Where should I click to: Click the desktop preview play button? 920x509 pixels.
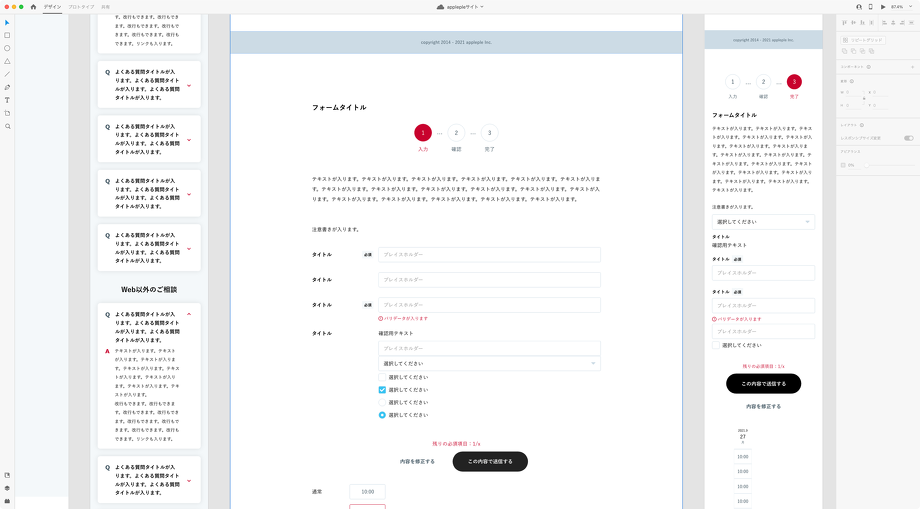pyautogui.click(x=883, y=6)
